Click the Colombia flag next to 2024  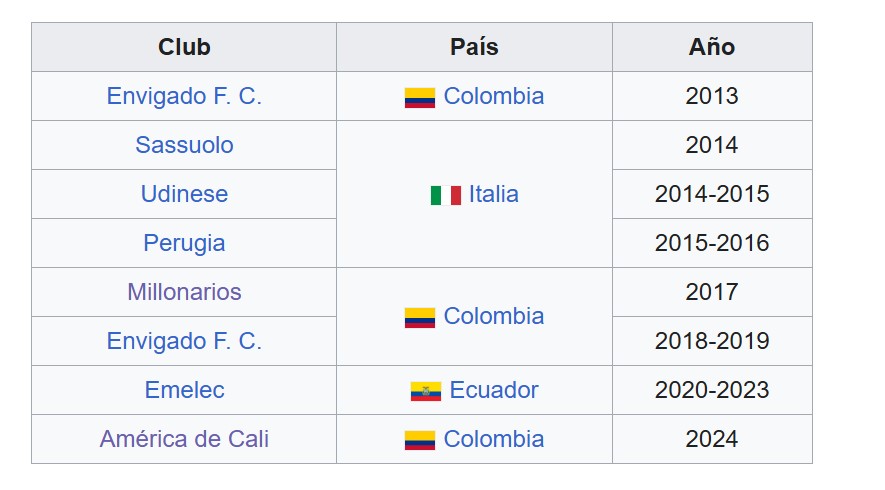click(x=419, y=440)
